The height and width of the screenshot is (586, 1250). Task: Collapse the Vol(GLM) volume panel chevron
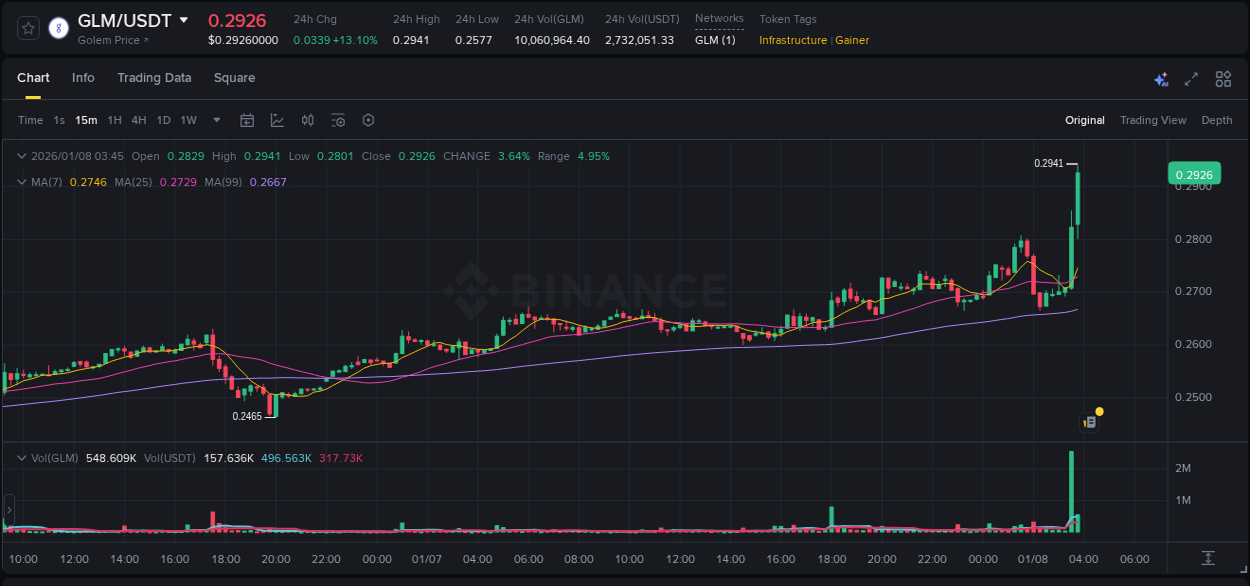[x=21, y=457]
